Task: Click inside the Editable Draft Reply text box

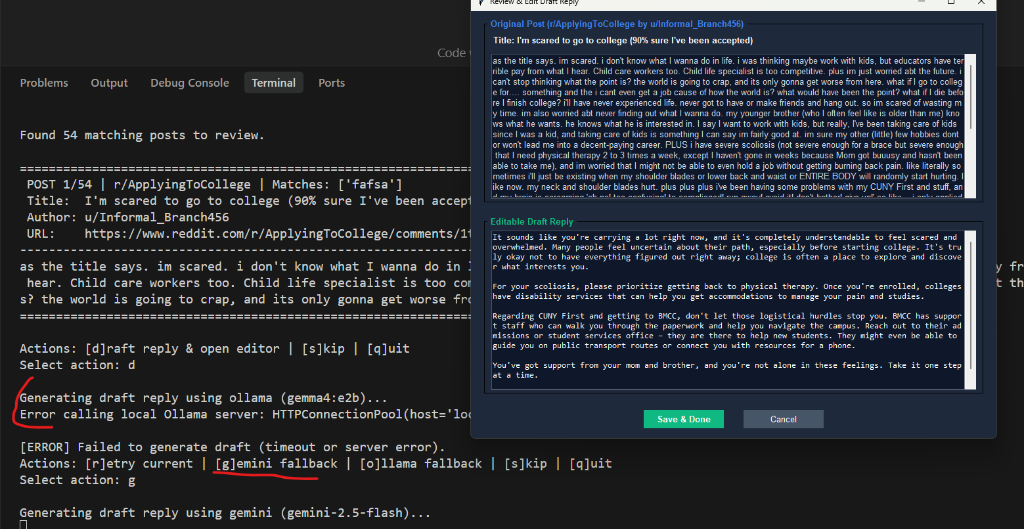Action: (x=728, y=310)
